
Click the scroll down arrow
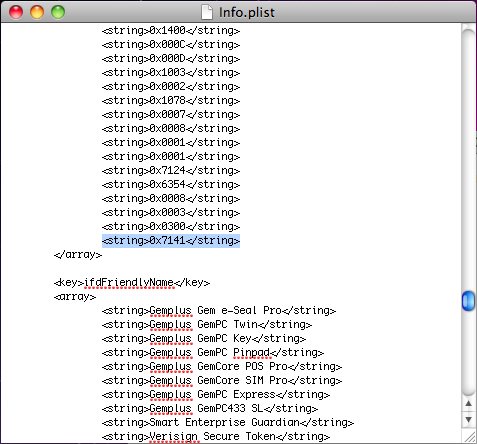[468, 419]
